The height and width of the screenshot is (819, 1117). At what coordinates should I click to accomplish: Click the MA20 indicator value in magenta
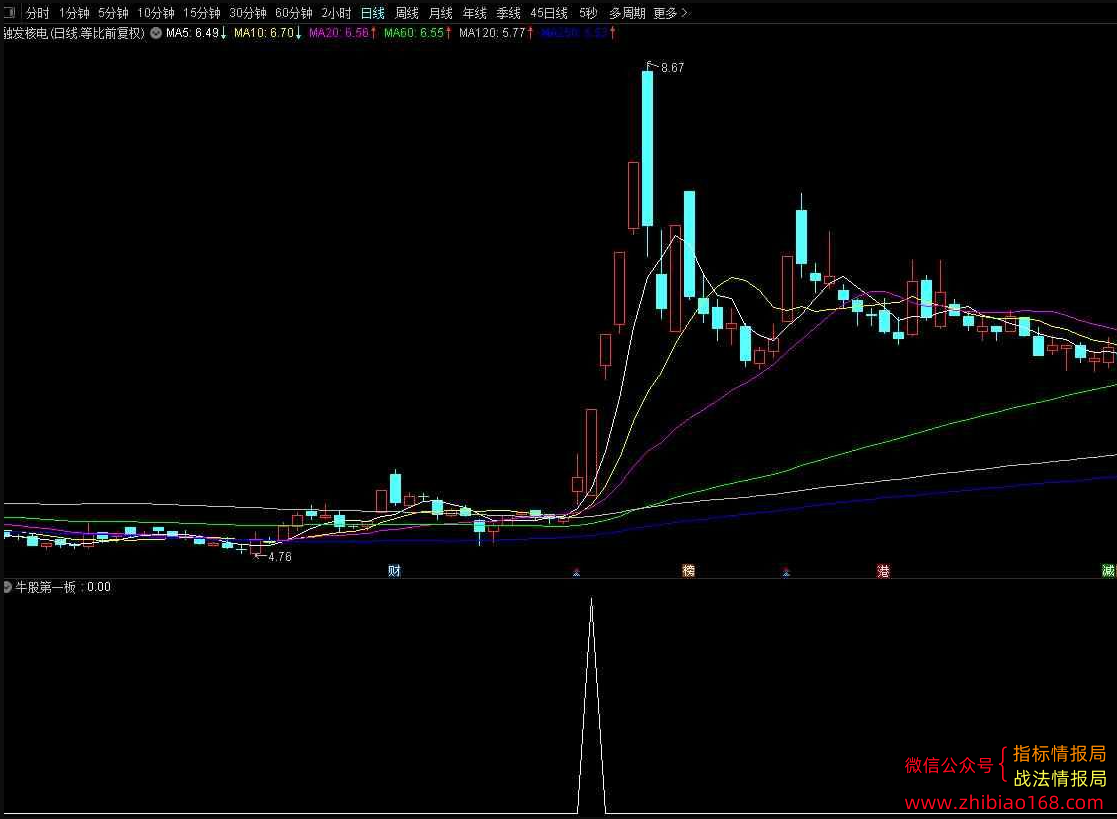[343, 33]
